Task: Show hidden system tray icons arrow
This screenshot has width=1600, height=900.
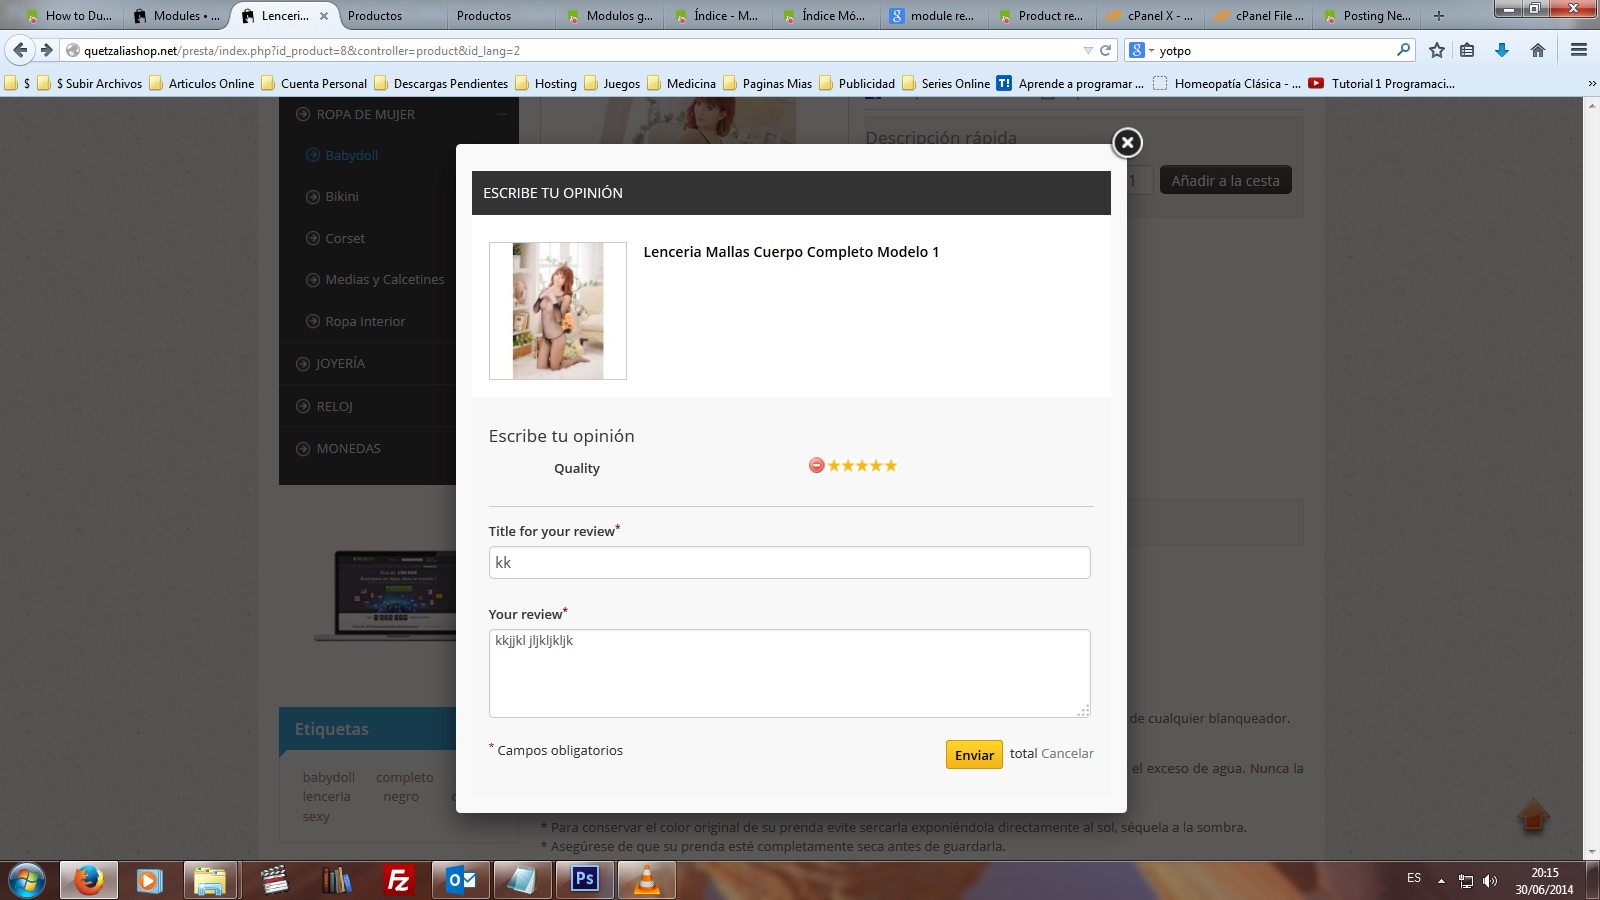Action: click(x=1441, y=881)
